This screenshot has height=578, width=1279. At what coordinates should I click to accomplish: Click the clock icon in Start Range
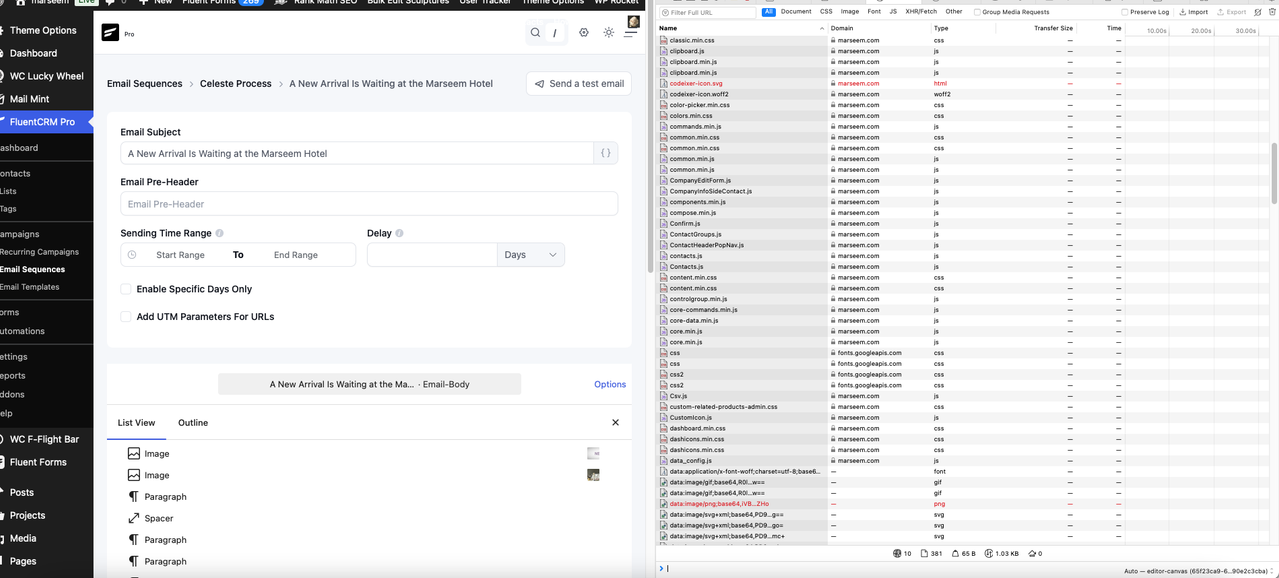coord(132,255)
